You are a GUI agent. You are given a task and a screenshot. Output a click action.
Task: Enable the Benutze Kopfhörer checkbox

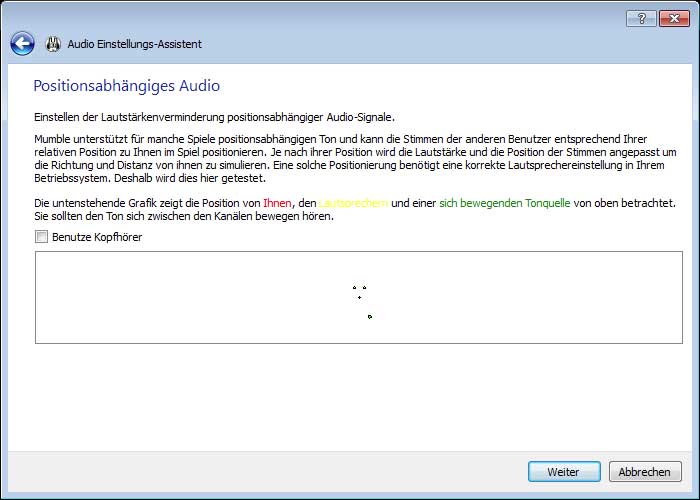point(42,237)
